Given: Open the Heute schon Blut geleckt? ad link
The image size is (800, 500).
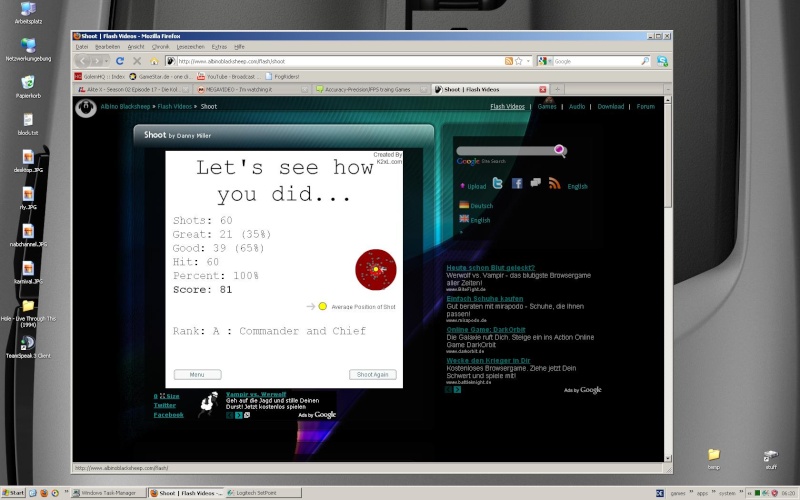Looking at the screenshot, I should click(x=490, y=267).
